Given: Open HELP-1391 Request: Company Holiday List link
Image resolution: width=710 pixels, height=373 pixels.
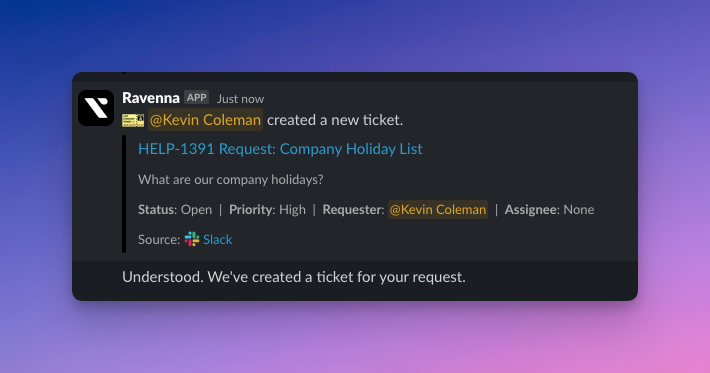Looking at the screenshot, I should click(280, 149).
